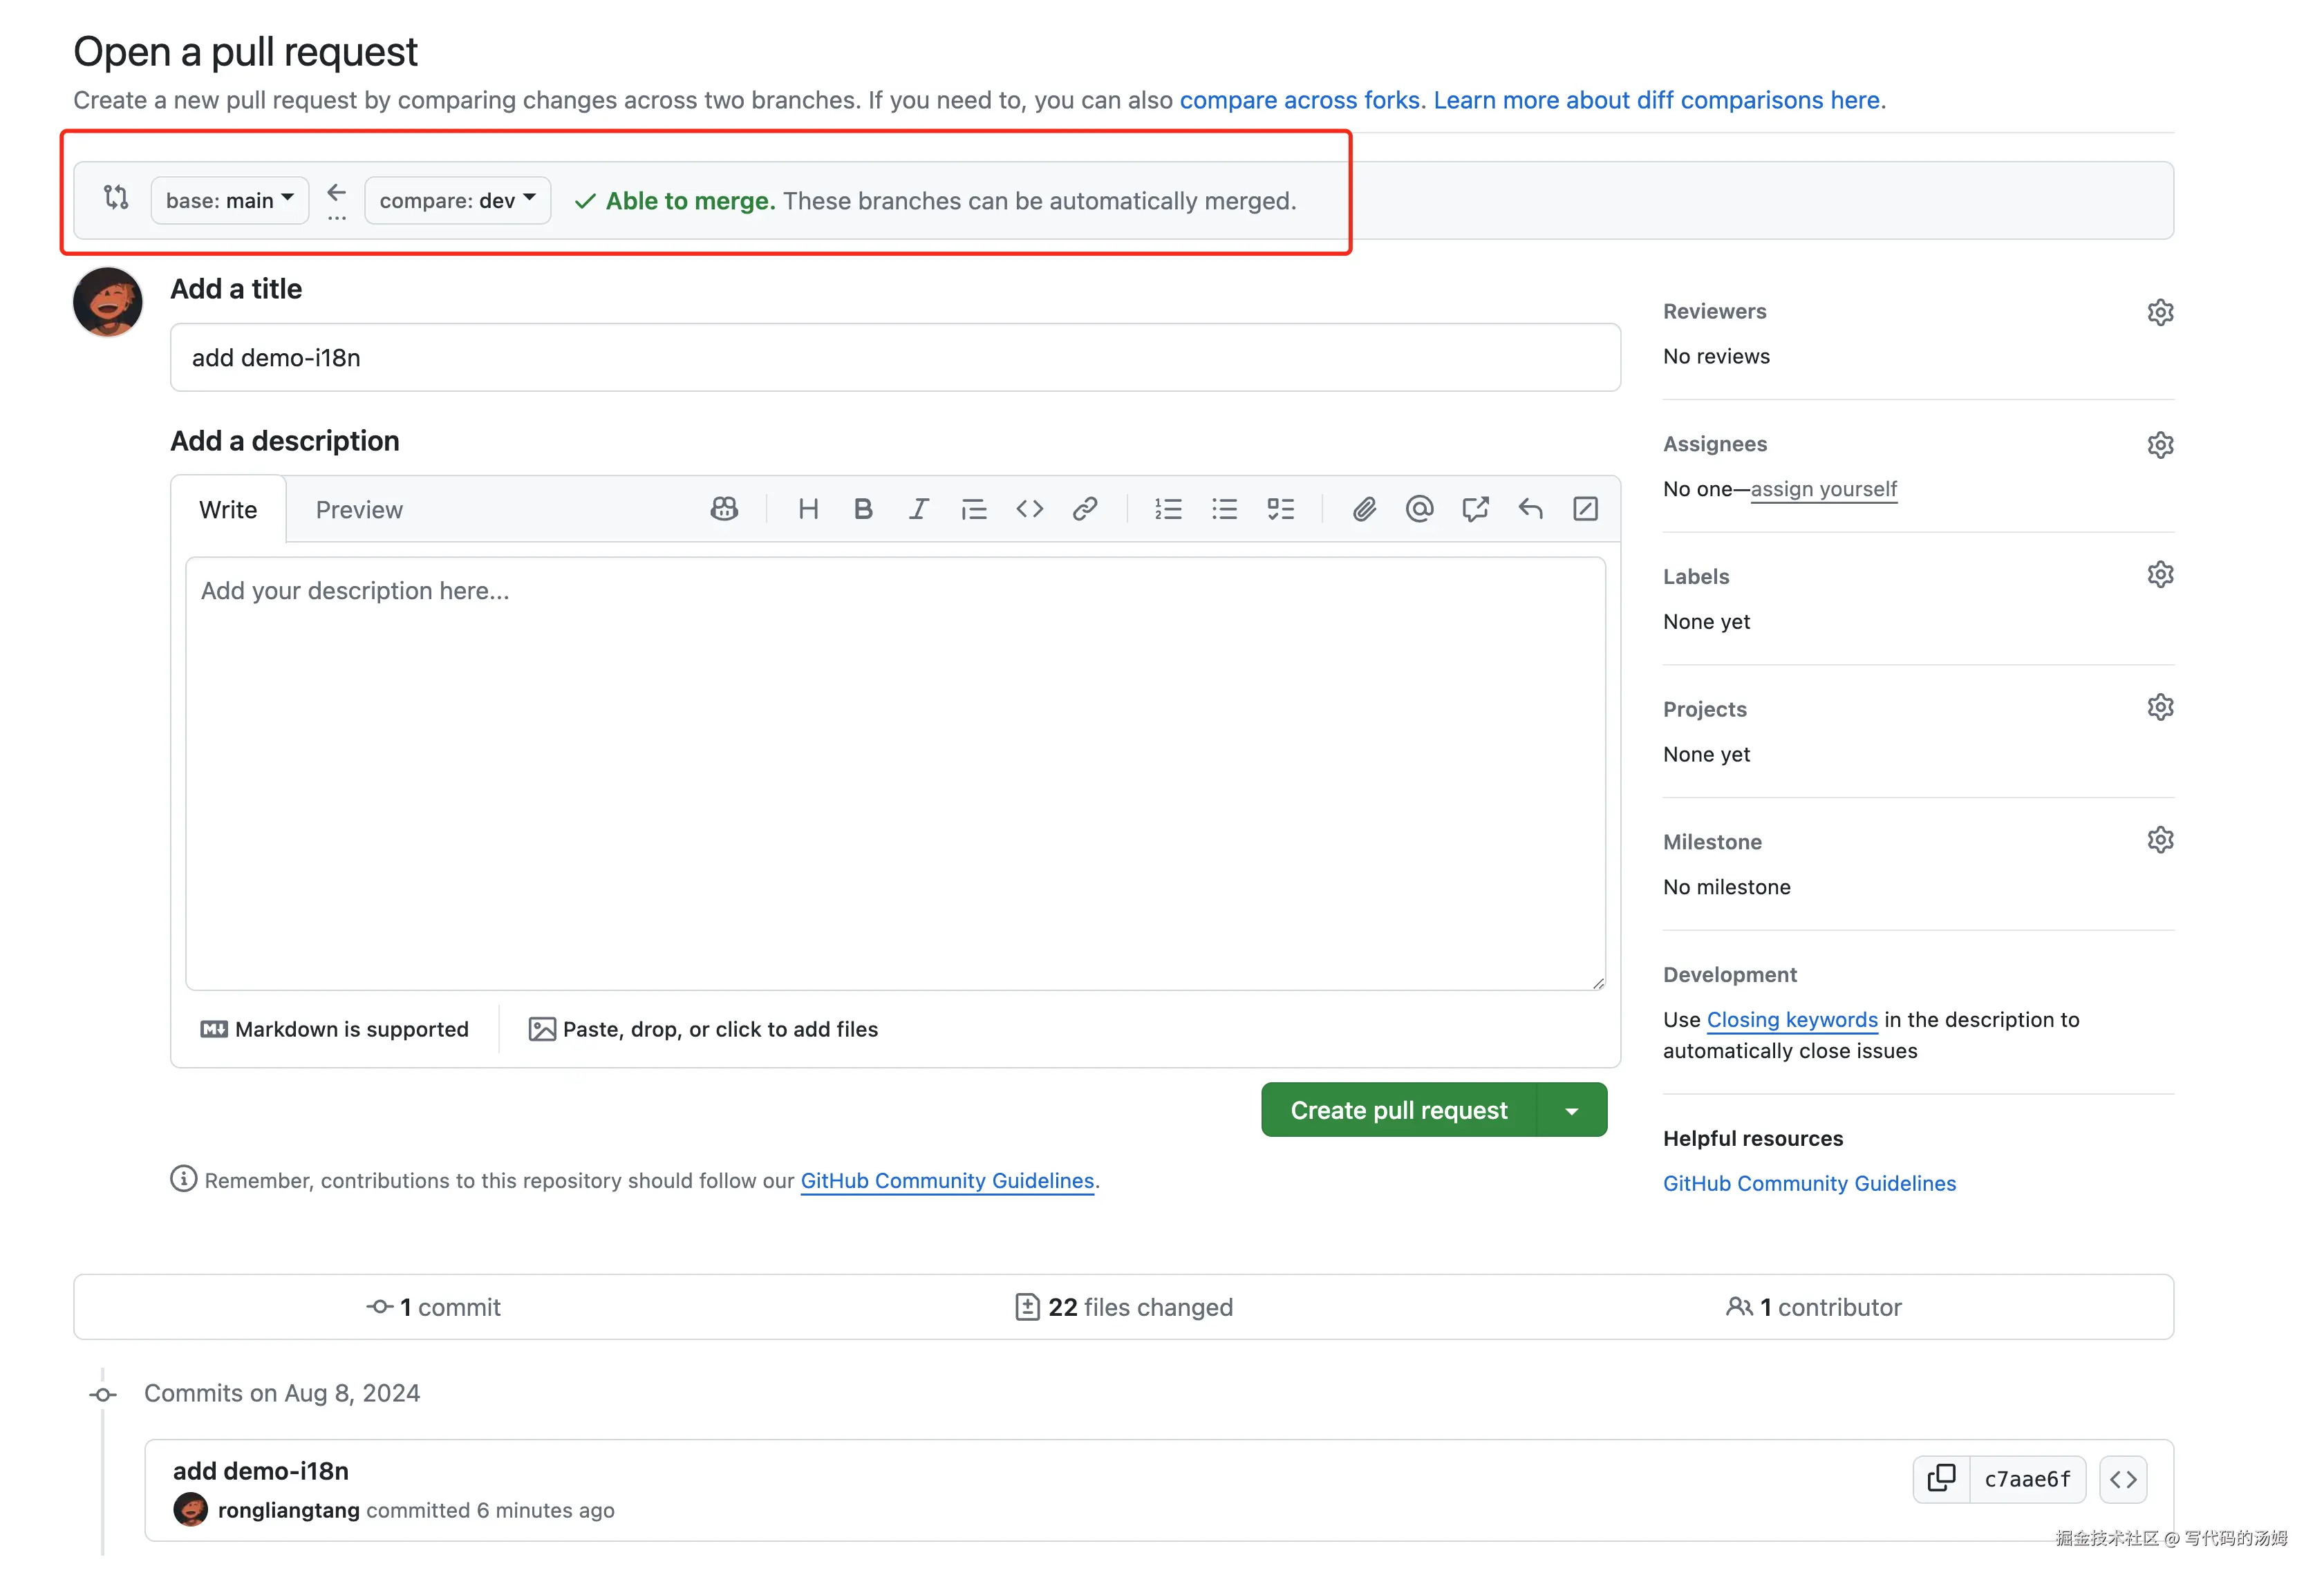Click the assign yourself link
The width and height of the screenshot is (2324, 1584).
(1823, 489)
